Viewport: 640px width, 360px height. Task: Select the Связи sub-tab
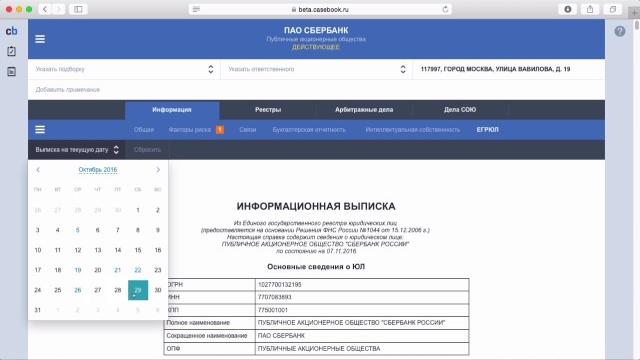(x=248, y=129)
